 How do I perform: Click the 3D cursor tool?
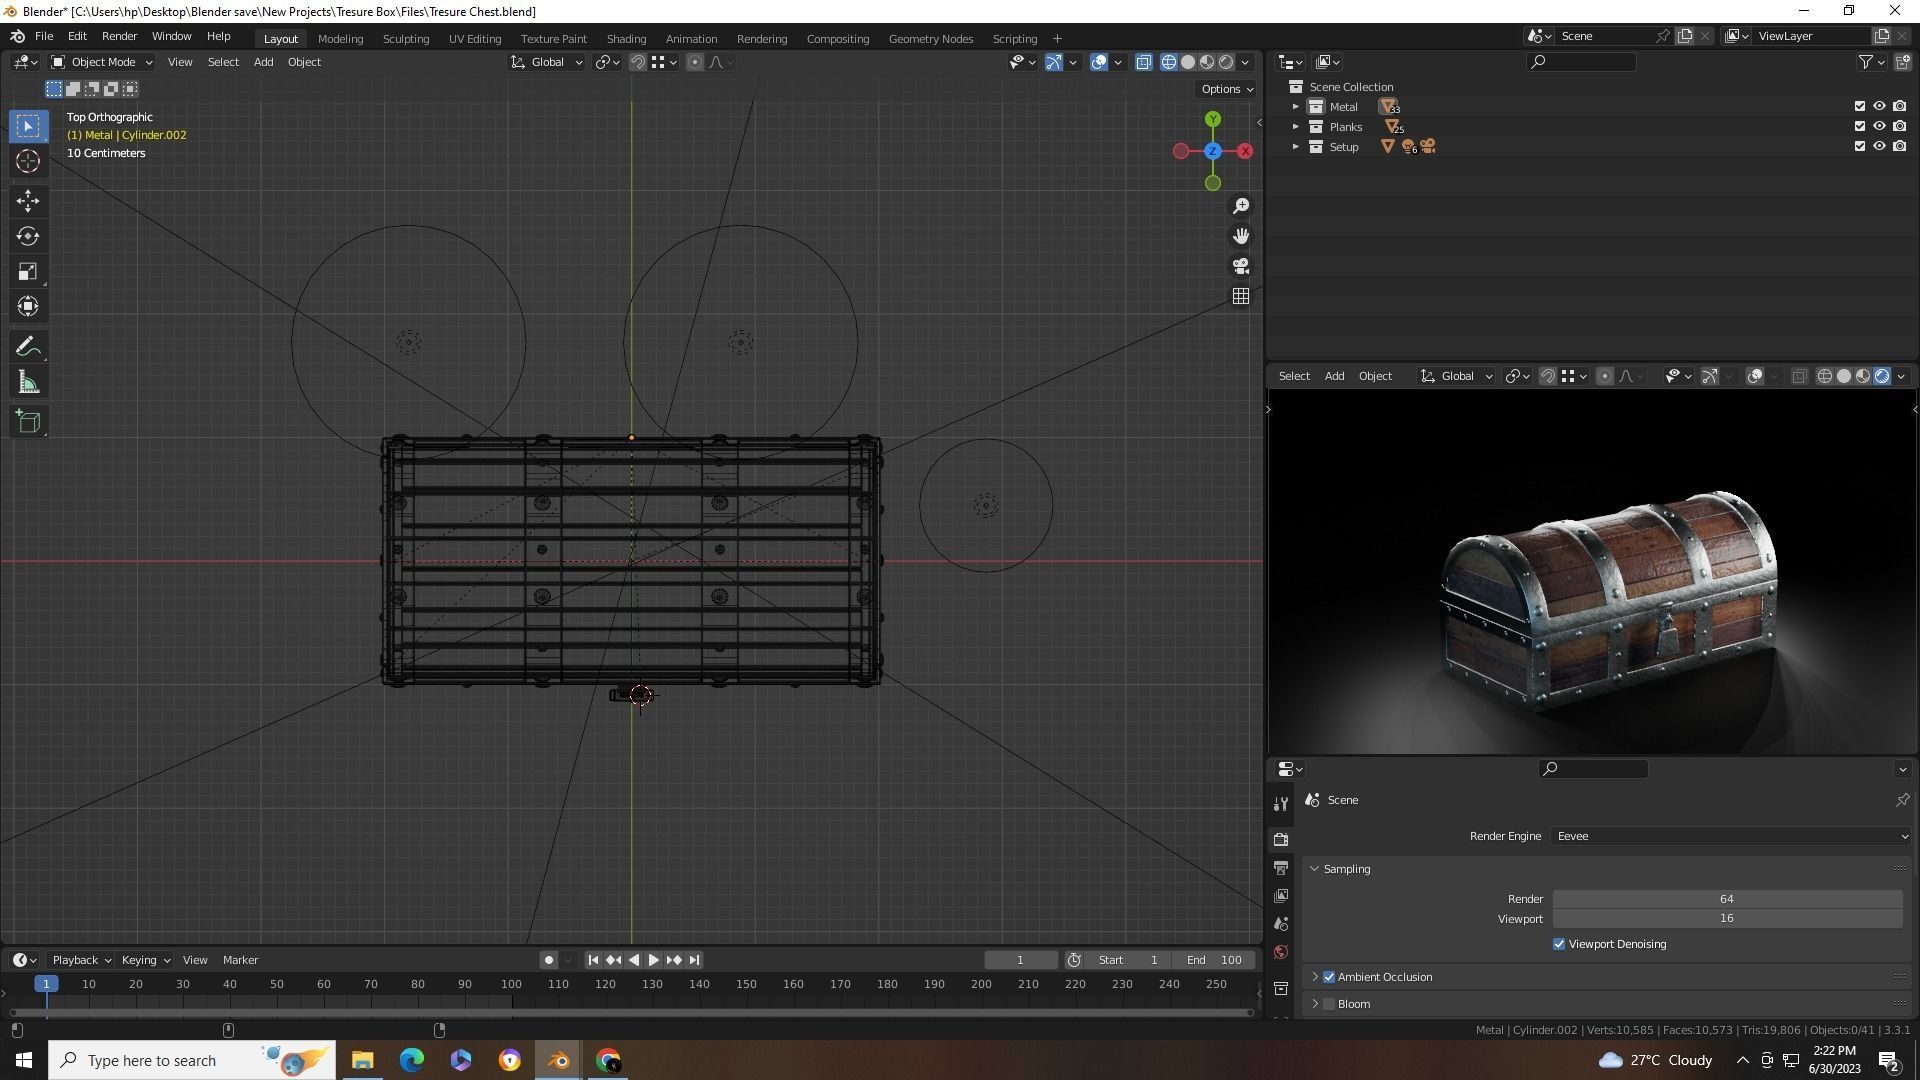pos(28,161)
